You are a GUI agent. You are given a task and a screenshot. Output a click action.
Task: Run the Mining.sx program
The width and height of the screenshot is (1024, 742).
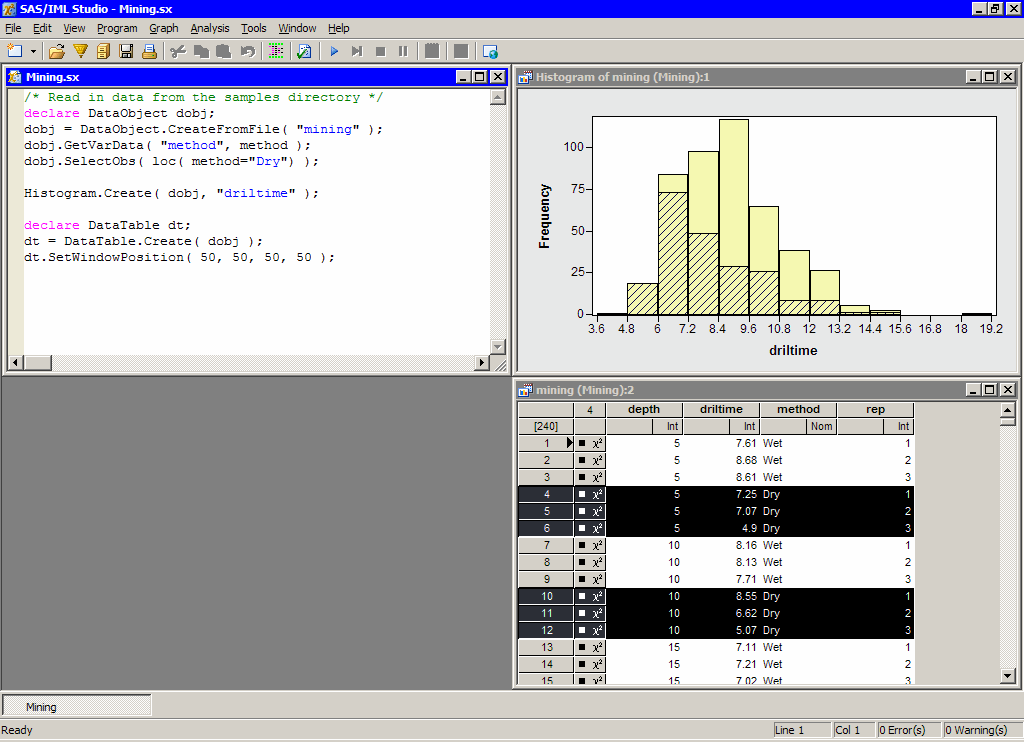[333, 51]
